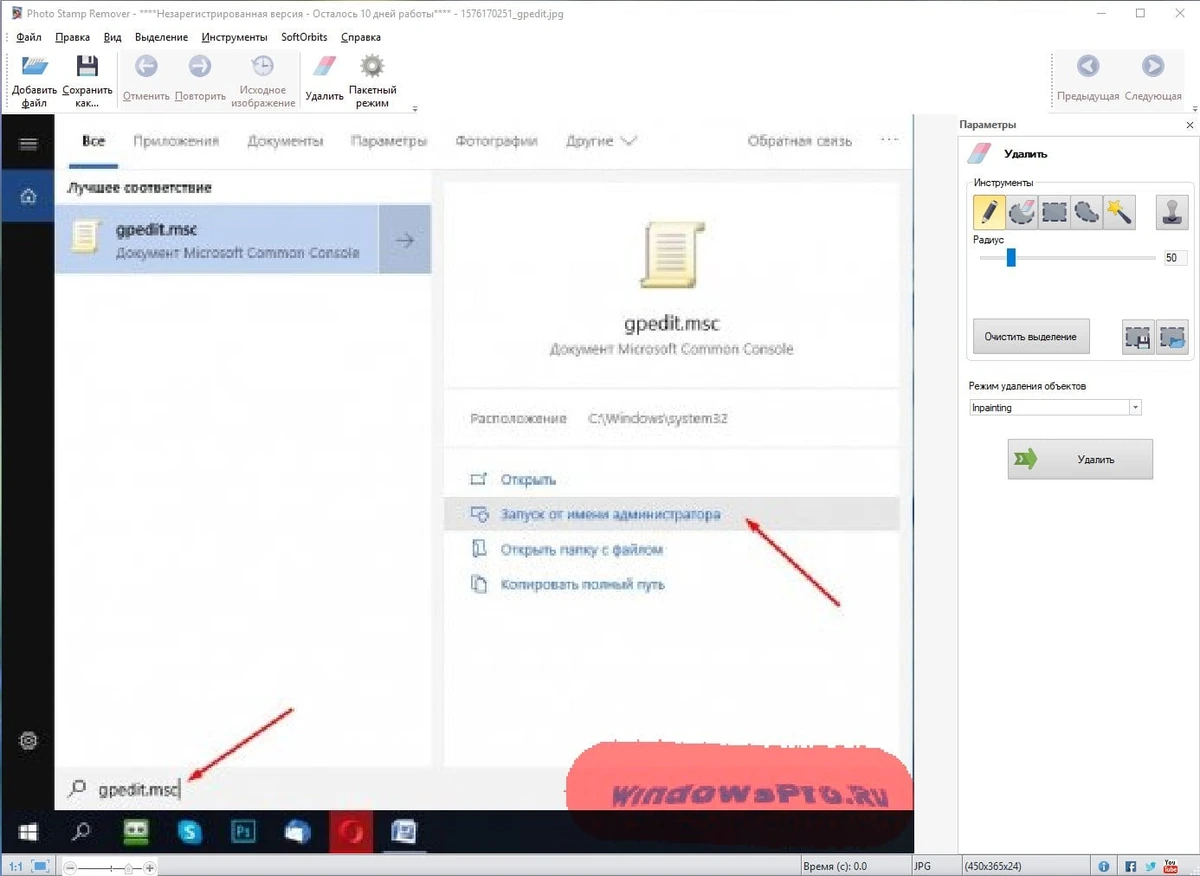
Task: Click the Очистить выделение button
Action: 1030,337
